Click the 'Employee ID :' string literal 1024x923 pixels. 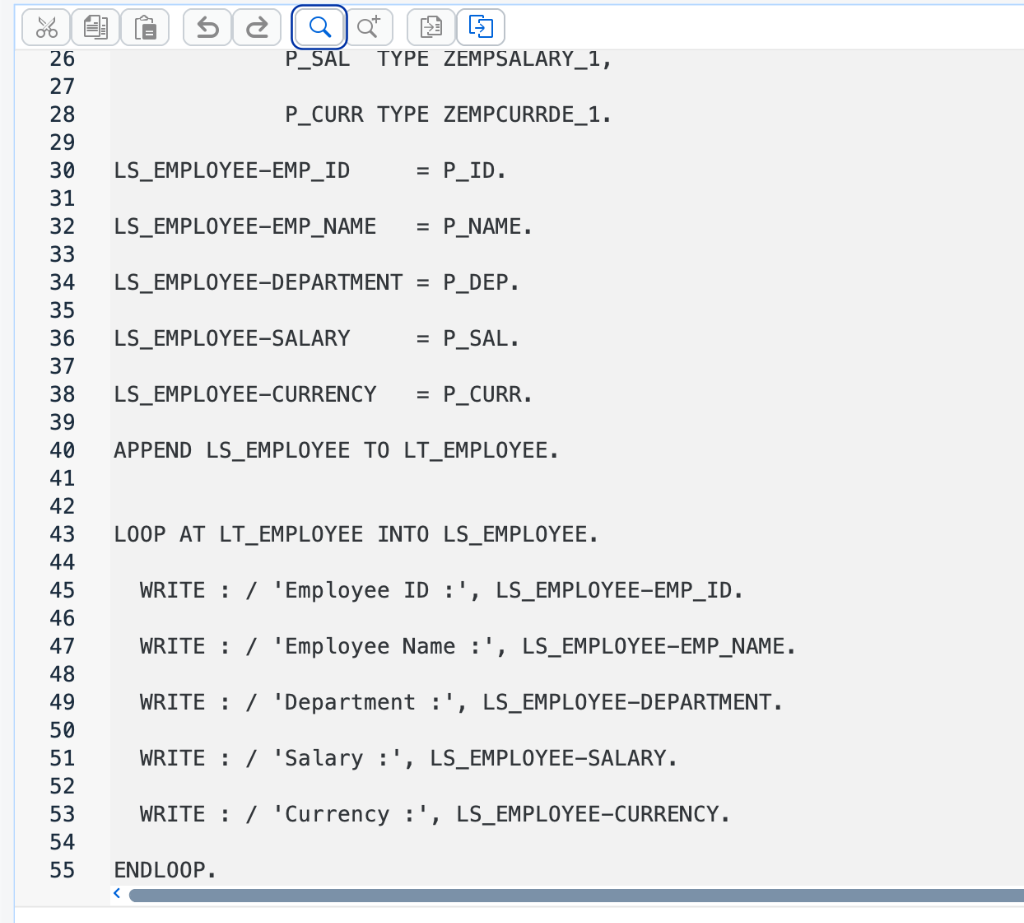click(x=370, y=591)
